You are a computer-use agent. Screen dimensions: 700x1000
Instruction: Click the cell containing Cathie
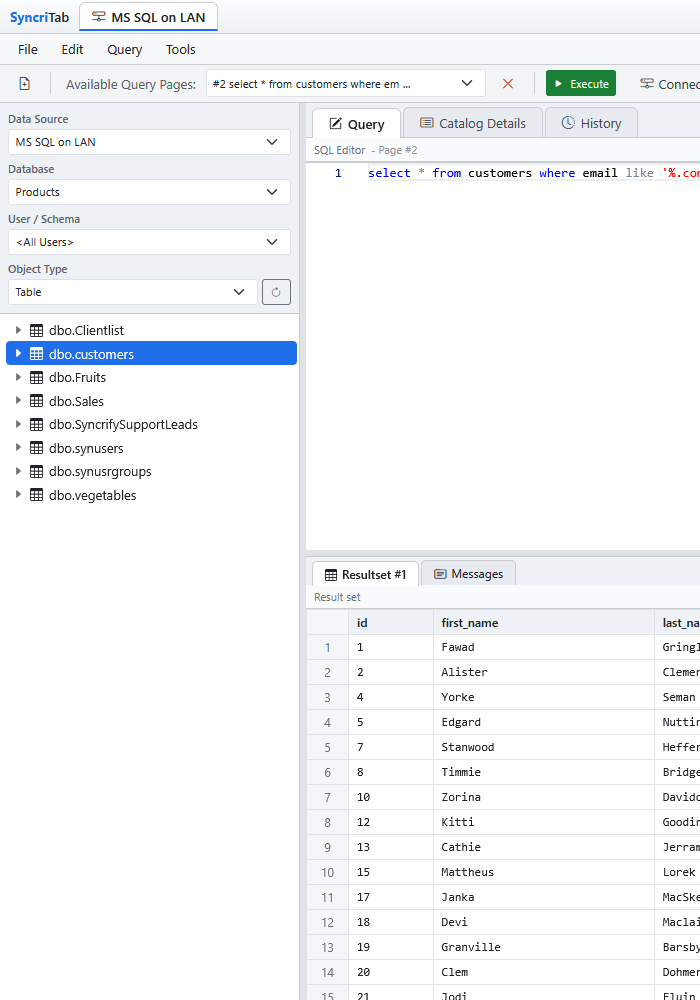[544, 847]
